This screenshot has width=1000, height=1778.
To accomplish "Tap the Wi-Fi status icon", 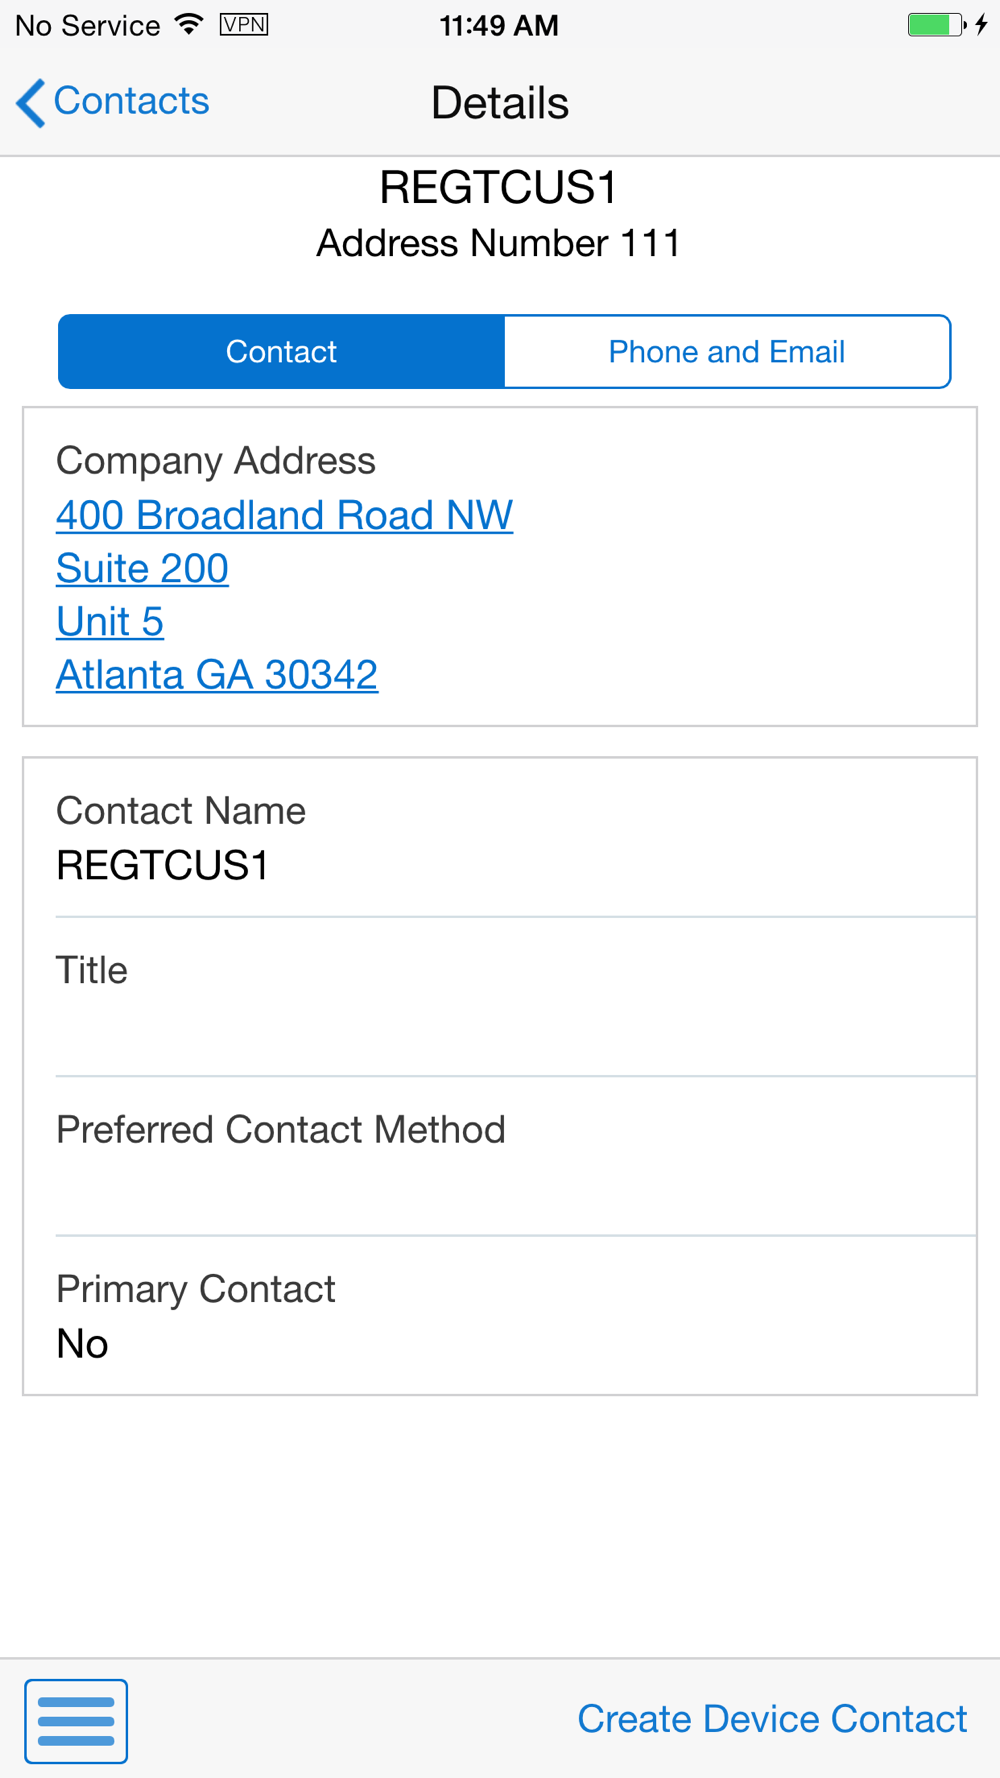I will point(188,25).
